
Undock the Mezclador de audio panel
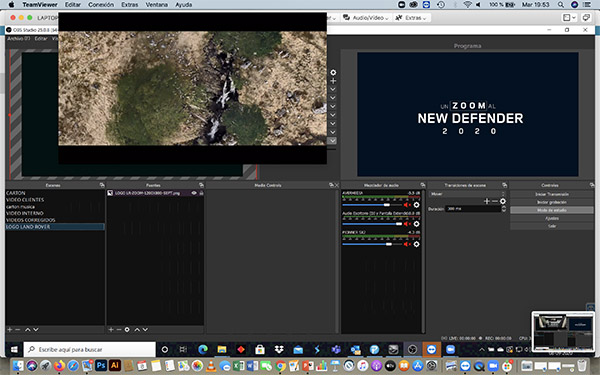(422, 185)
